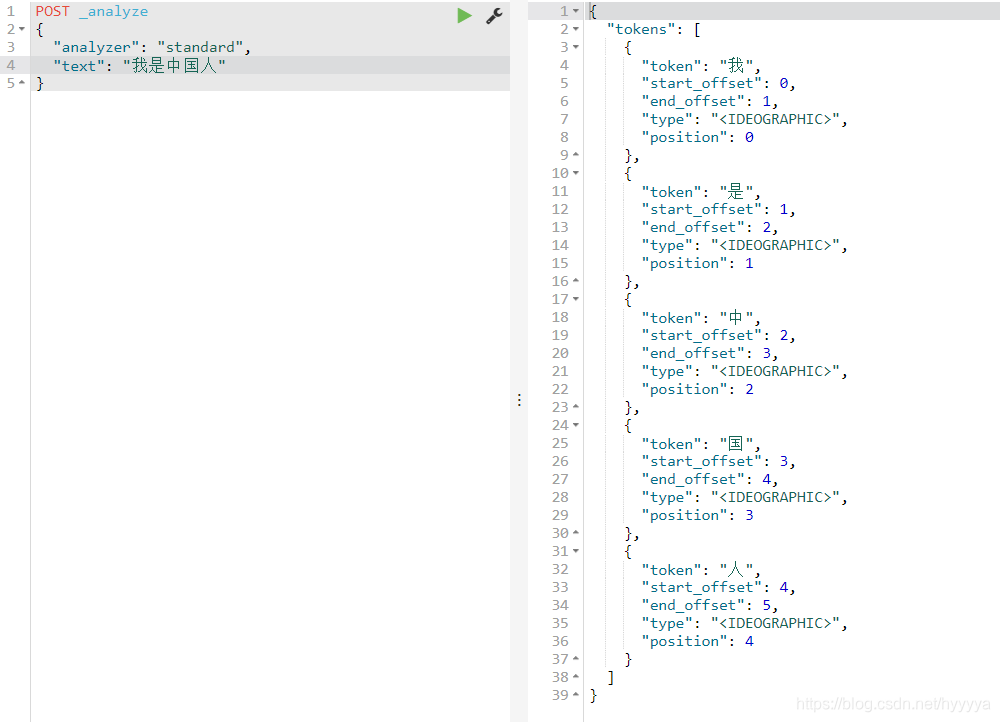Fold the token object at response line 10
The width and height of the screenshot is (1000, 722).
[576, 173]
